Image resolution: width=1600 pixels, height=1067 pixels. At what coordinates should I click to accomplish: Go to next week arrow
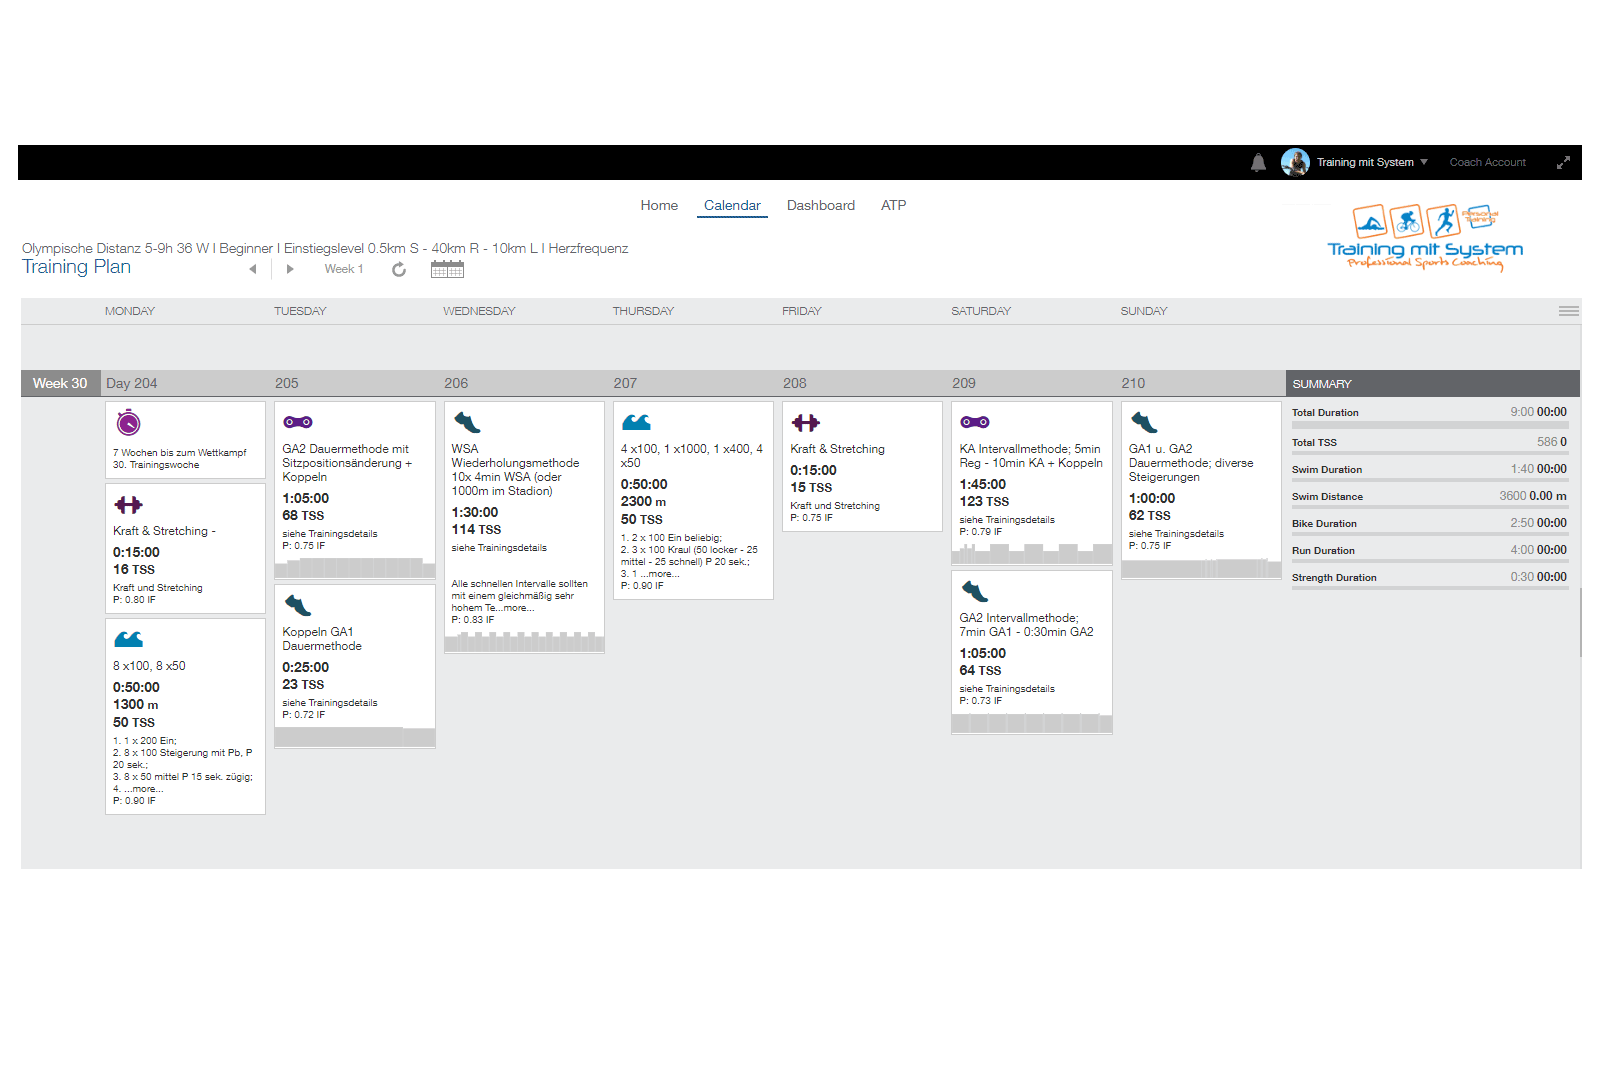tap(290, 269)
